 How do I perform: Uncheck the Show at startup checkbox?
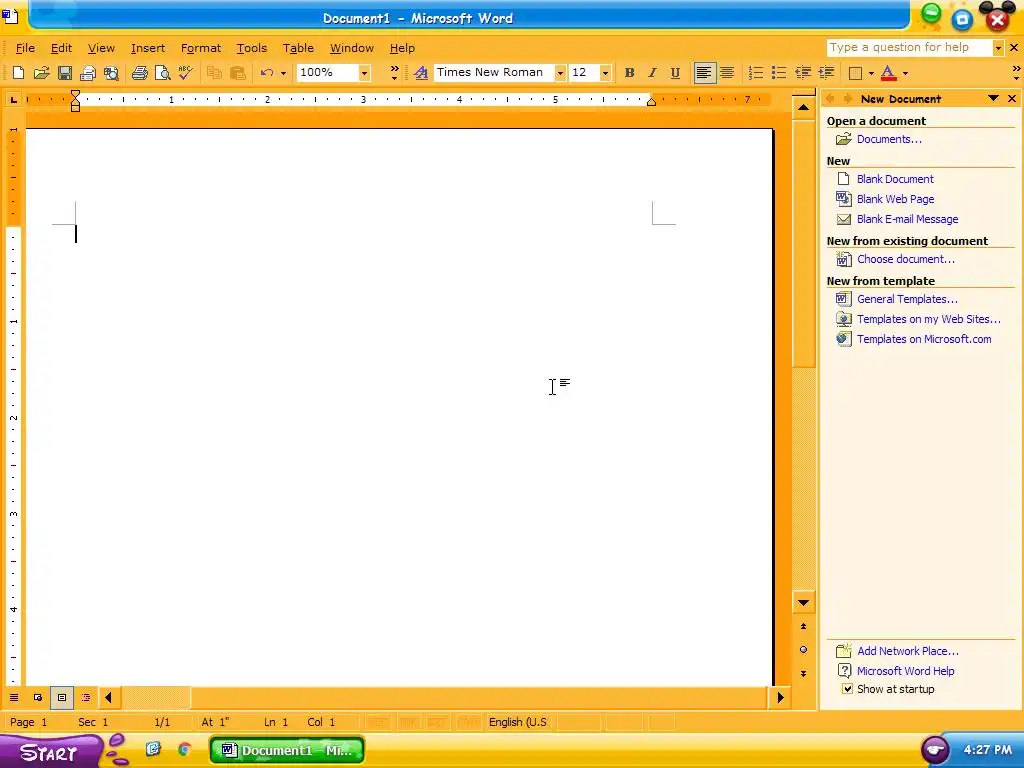pos(847,689)
